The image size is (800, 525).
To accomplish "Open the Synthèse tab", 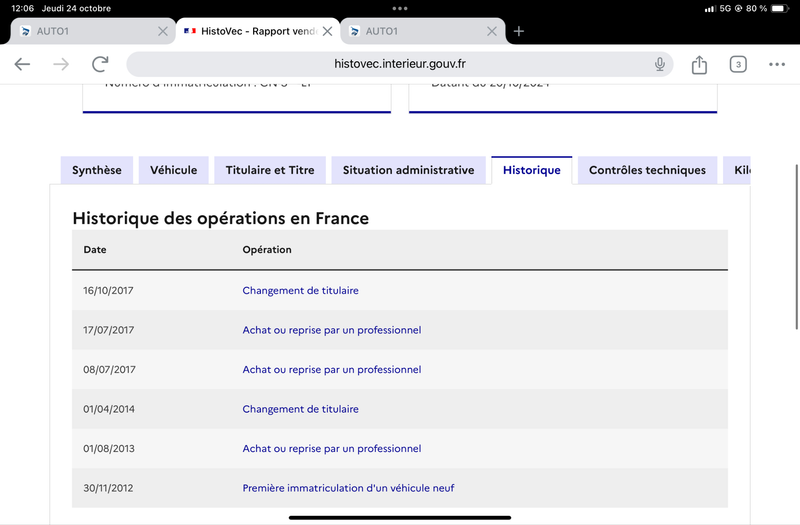I will (96, 170).
